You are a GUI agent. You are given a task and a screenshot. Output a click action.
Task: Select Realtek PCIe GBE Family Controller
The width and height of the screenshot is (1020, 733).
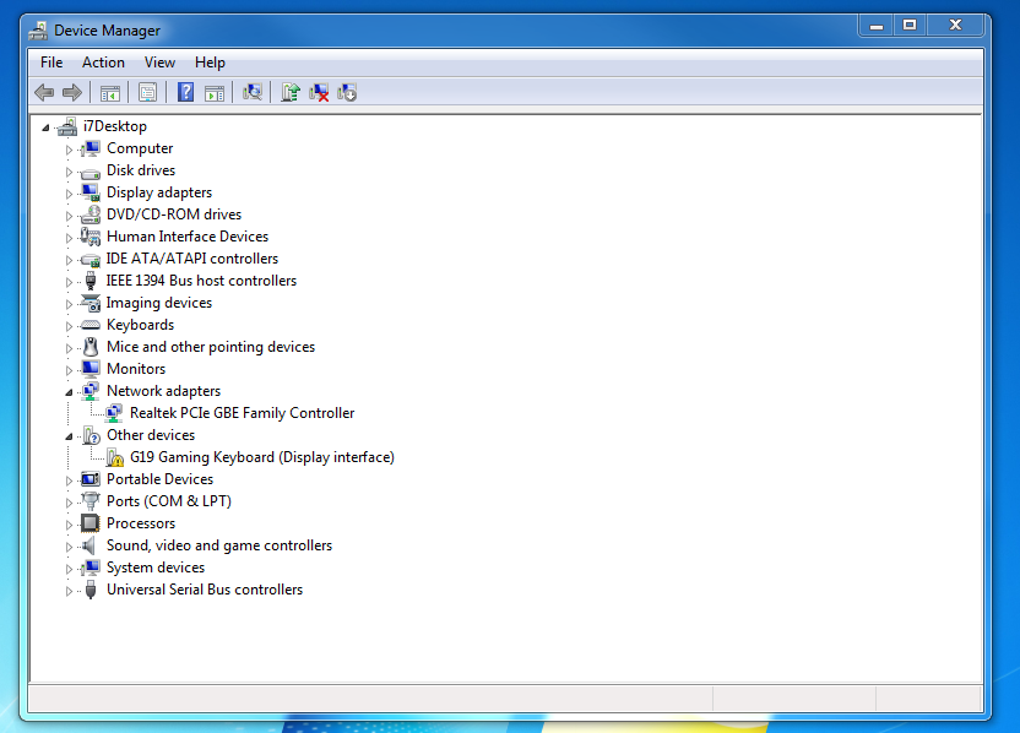point(242,413)
